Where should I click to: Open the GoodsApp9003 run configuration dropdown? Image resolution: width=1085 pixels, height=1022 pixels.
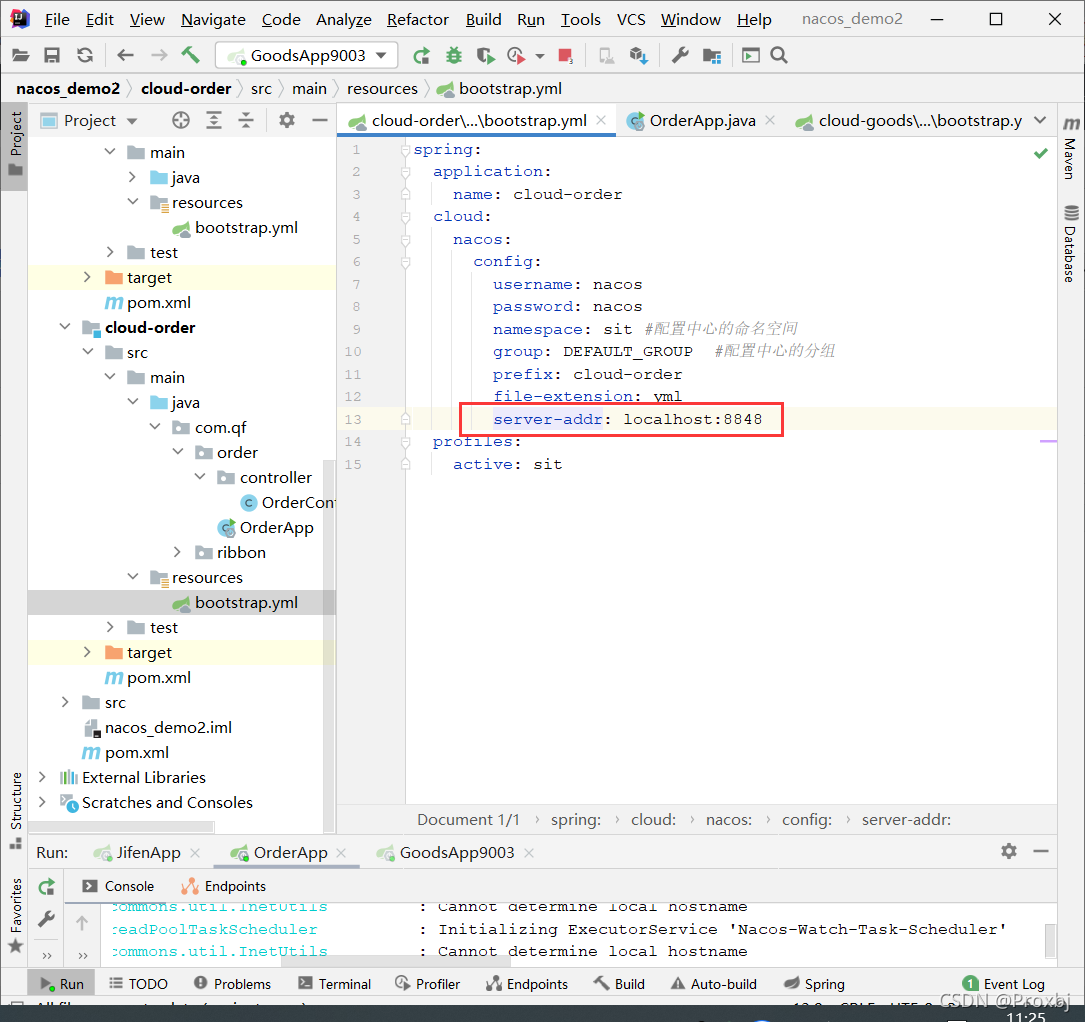[x=307, y=55]
